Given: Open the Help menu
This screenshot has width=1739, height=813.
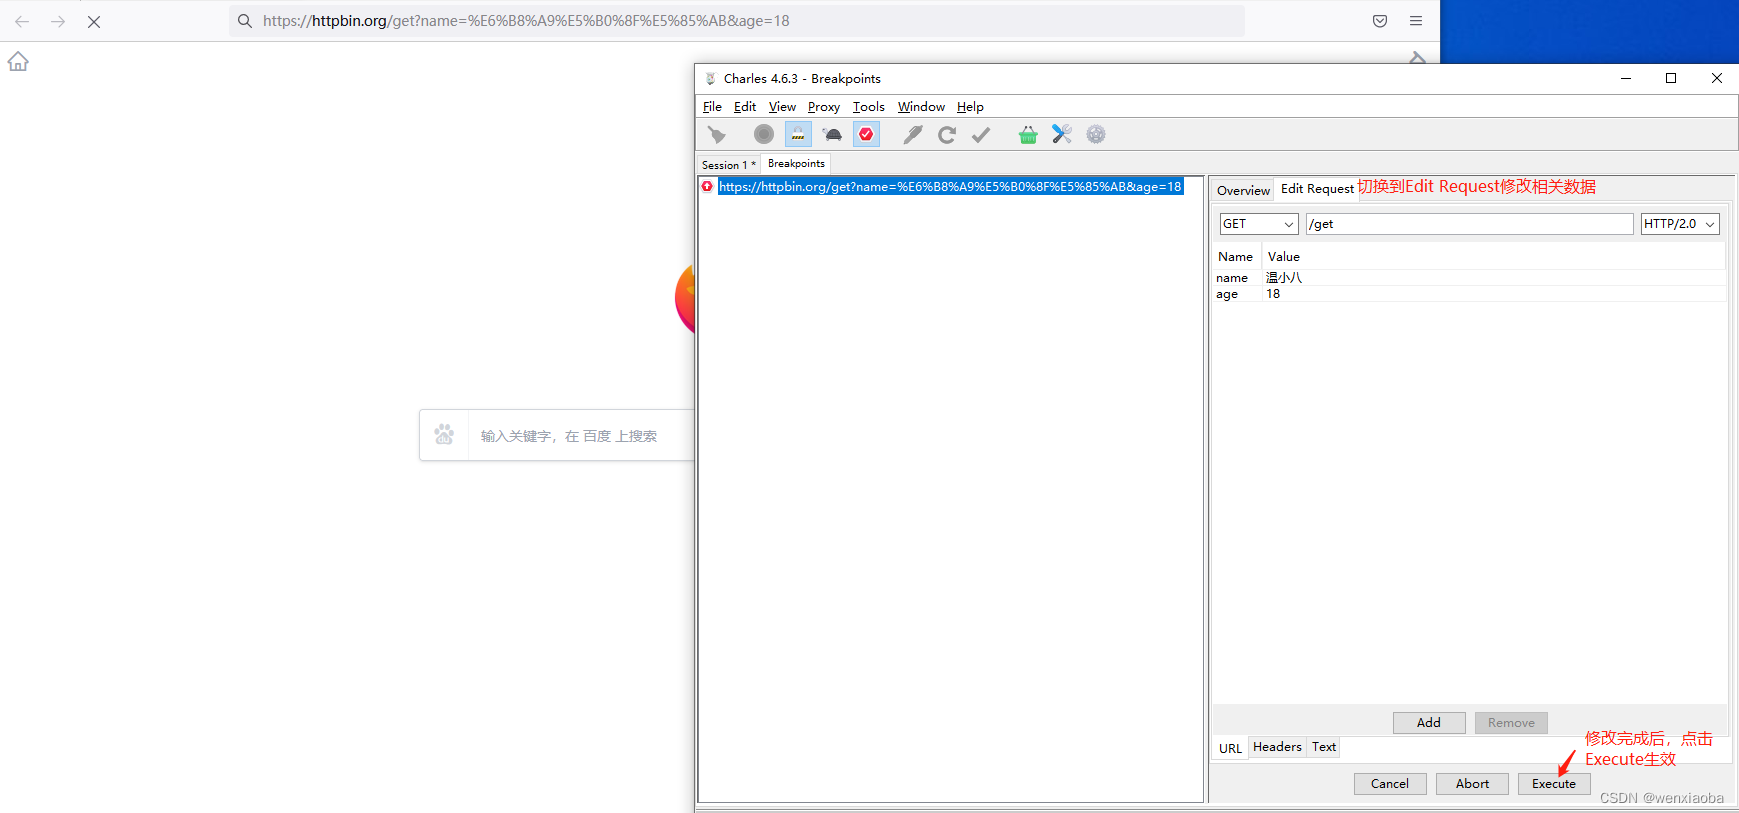Looking at the screenshot, I should (970, 107).
